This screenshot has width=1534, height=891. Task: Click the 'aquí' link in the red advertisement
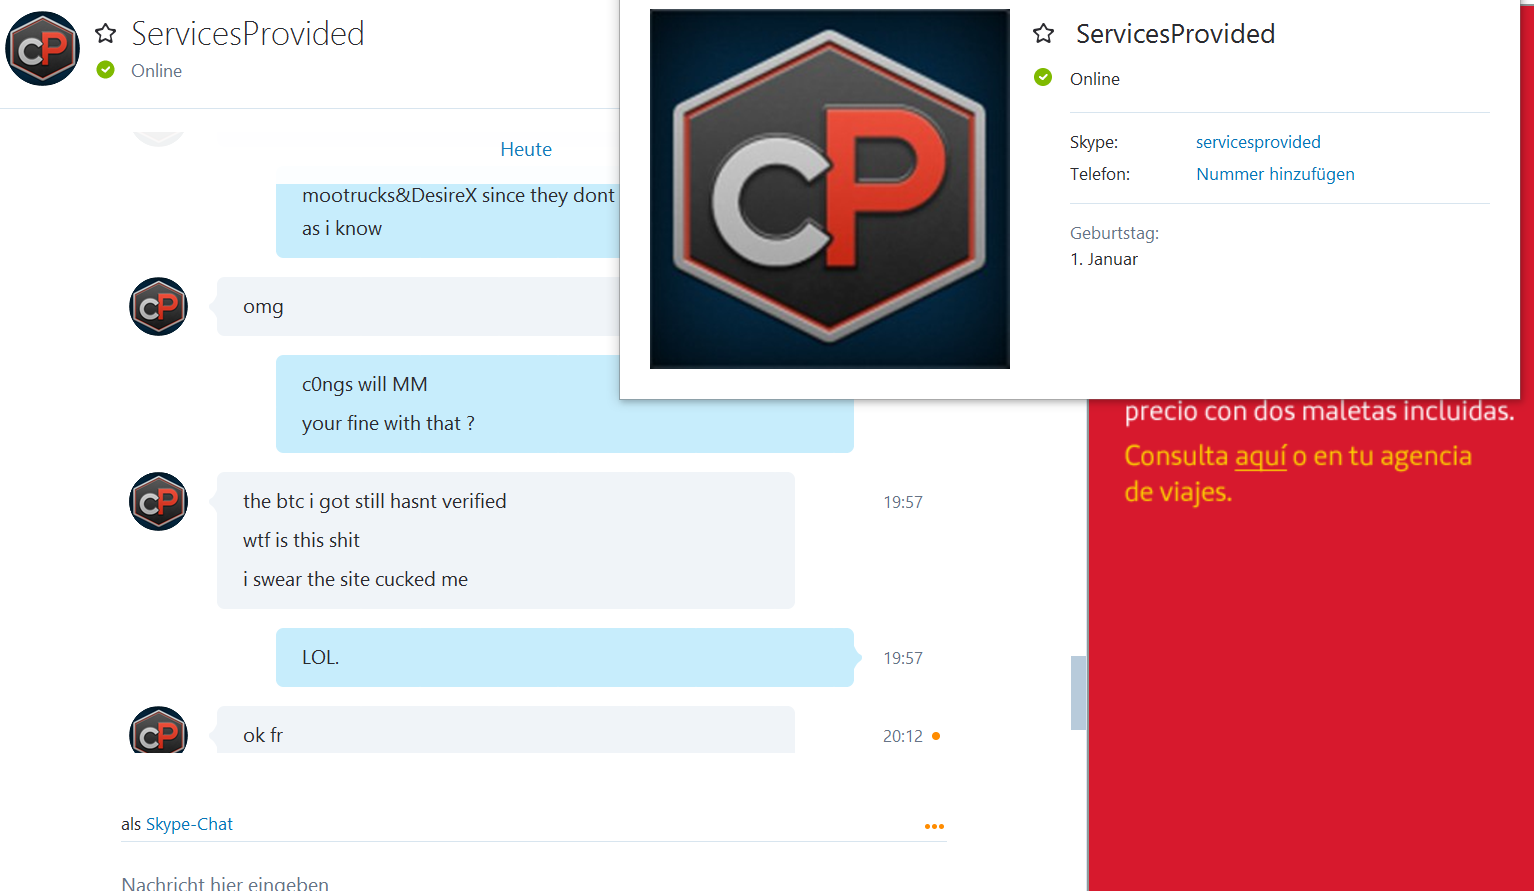tap(1260, 456)
